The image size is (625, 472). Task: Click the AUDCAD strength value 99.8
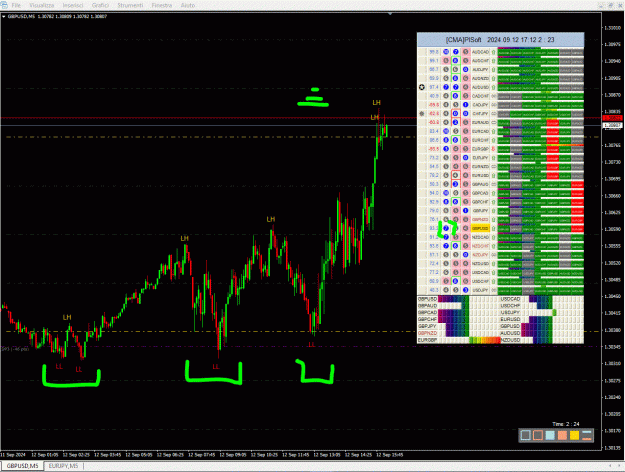[434, 52]
